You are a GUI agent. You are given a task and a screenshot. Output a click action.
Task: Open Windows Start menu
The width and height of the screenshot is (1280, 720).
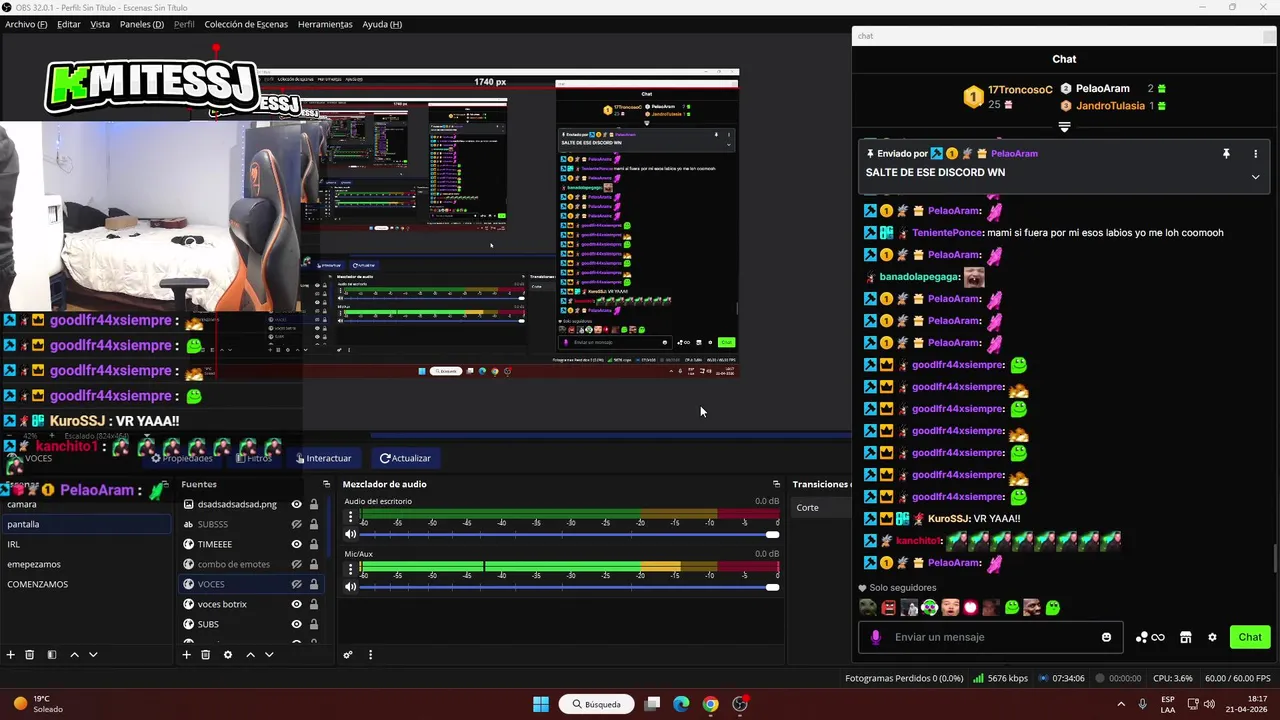(x=541, y=704)
